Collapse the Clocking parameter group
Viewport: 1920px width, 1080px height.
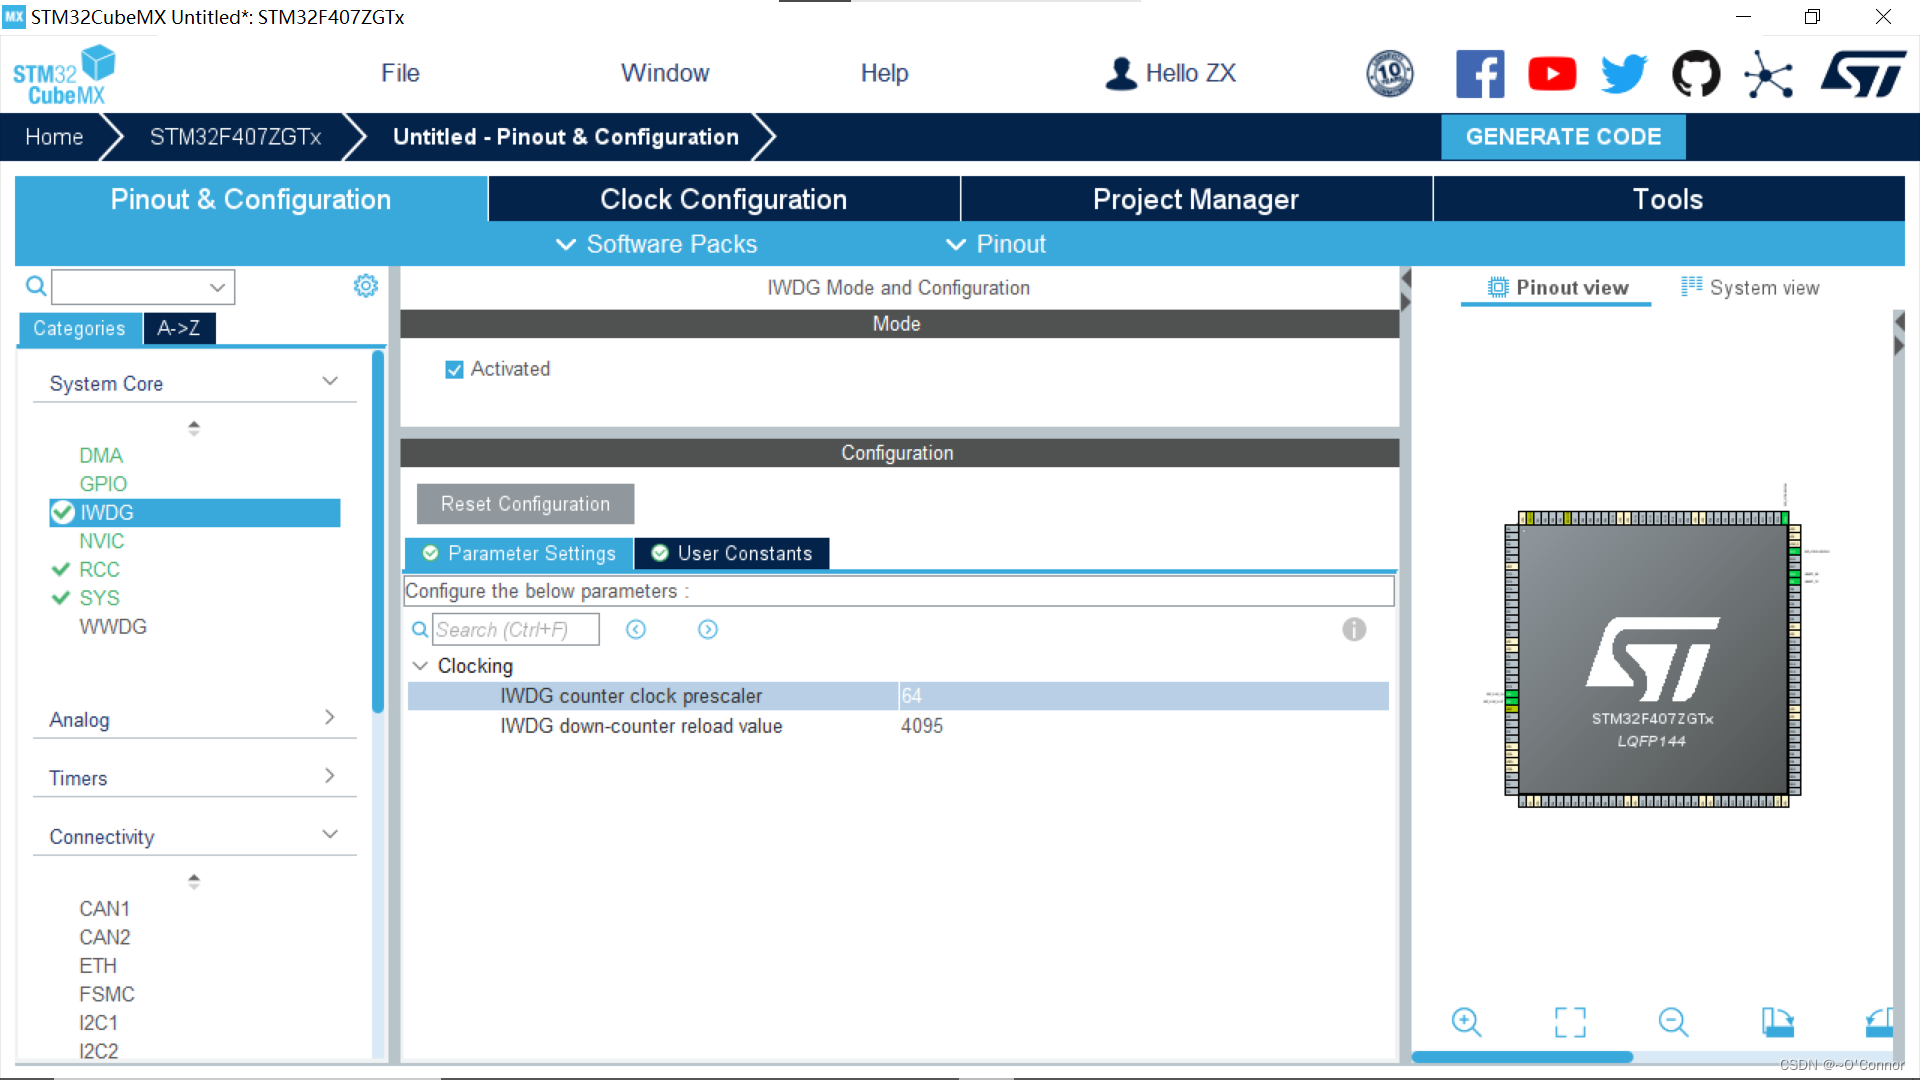coord(420,666)
